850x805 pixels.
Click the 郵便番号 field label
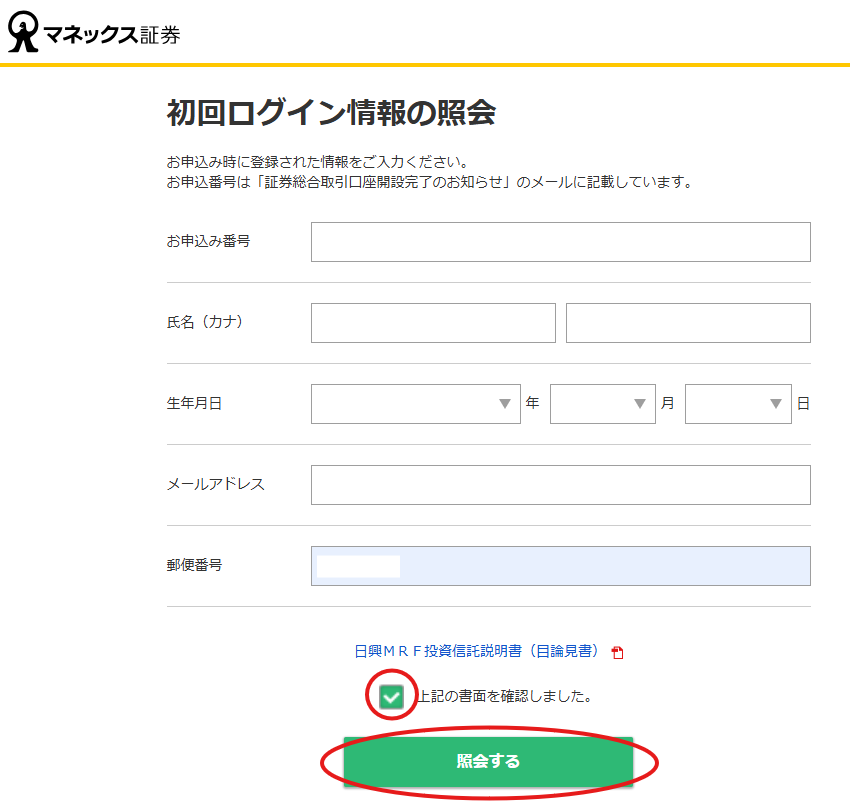click(194, 565)
